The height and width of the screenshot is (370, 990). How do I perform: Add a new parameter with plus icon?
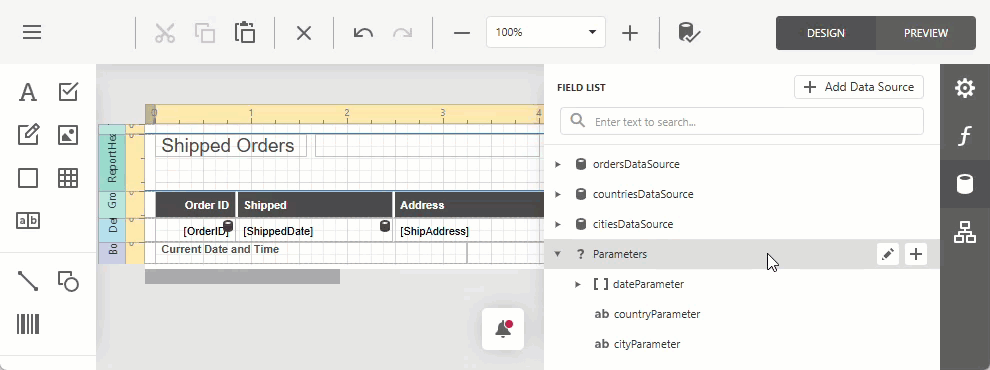click(x=916, y=254)
